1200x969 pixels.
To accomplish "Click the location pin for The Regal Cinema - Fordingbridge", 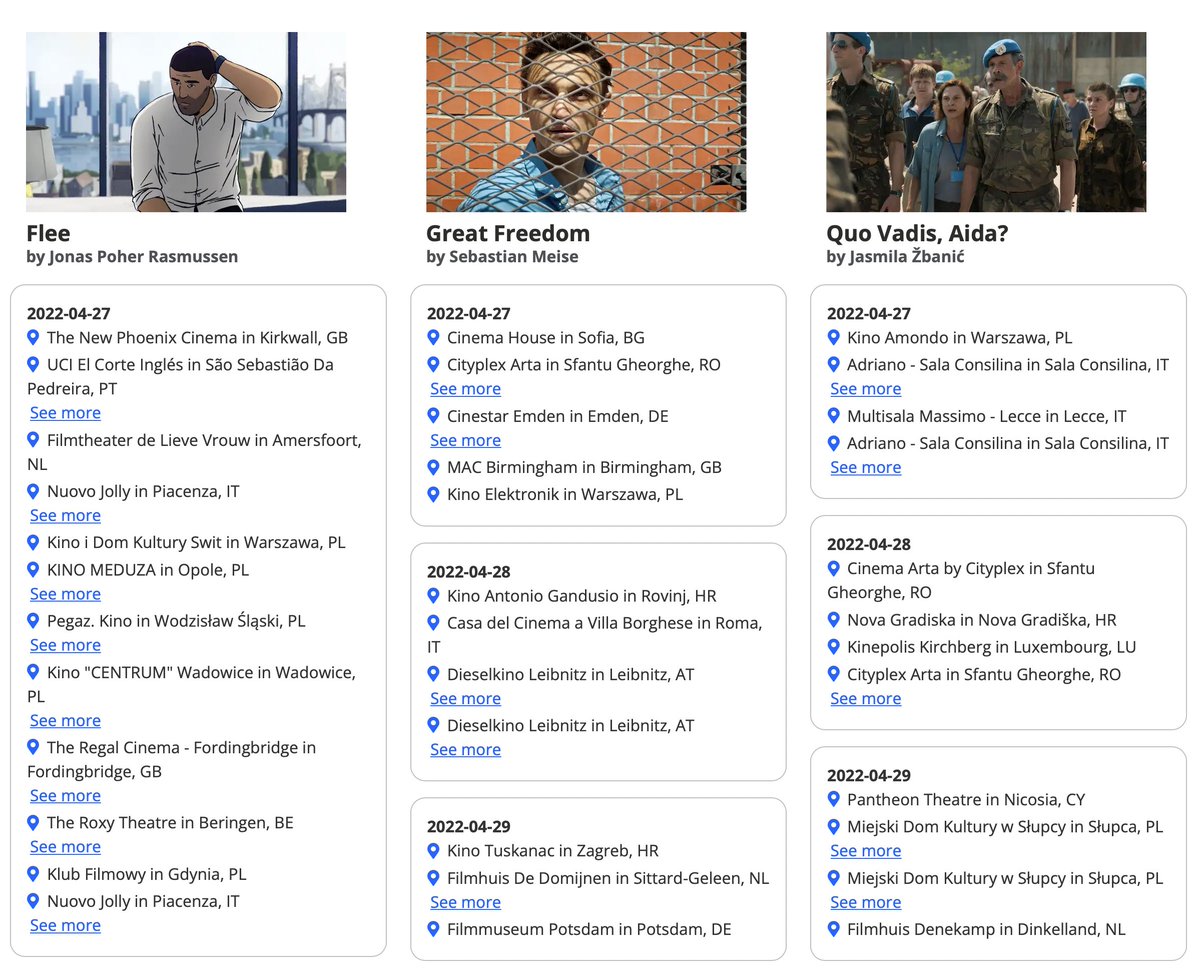I will (33, 747).
